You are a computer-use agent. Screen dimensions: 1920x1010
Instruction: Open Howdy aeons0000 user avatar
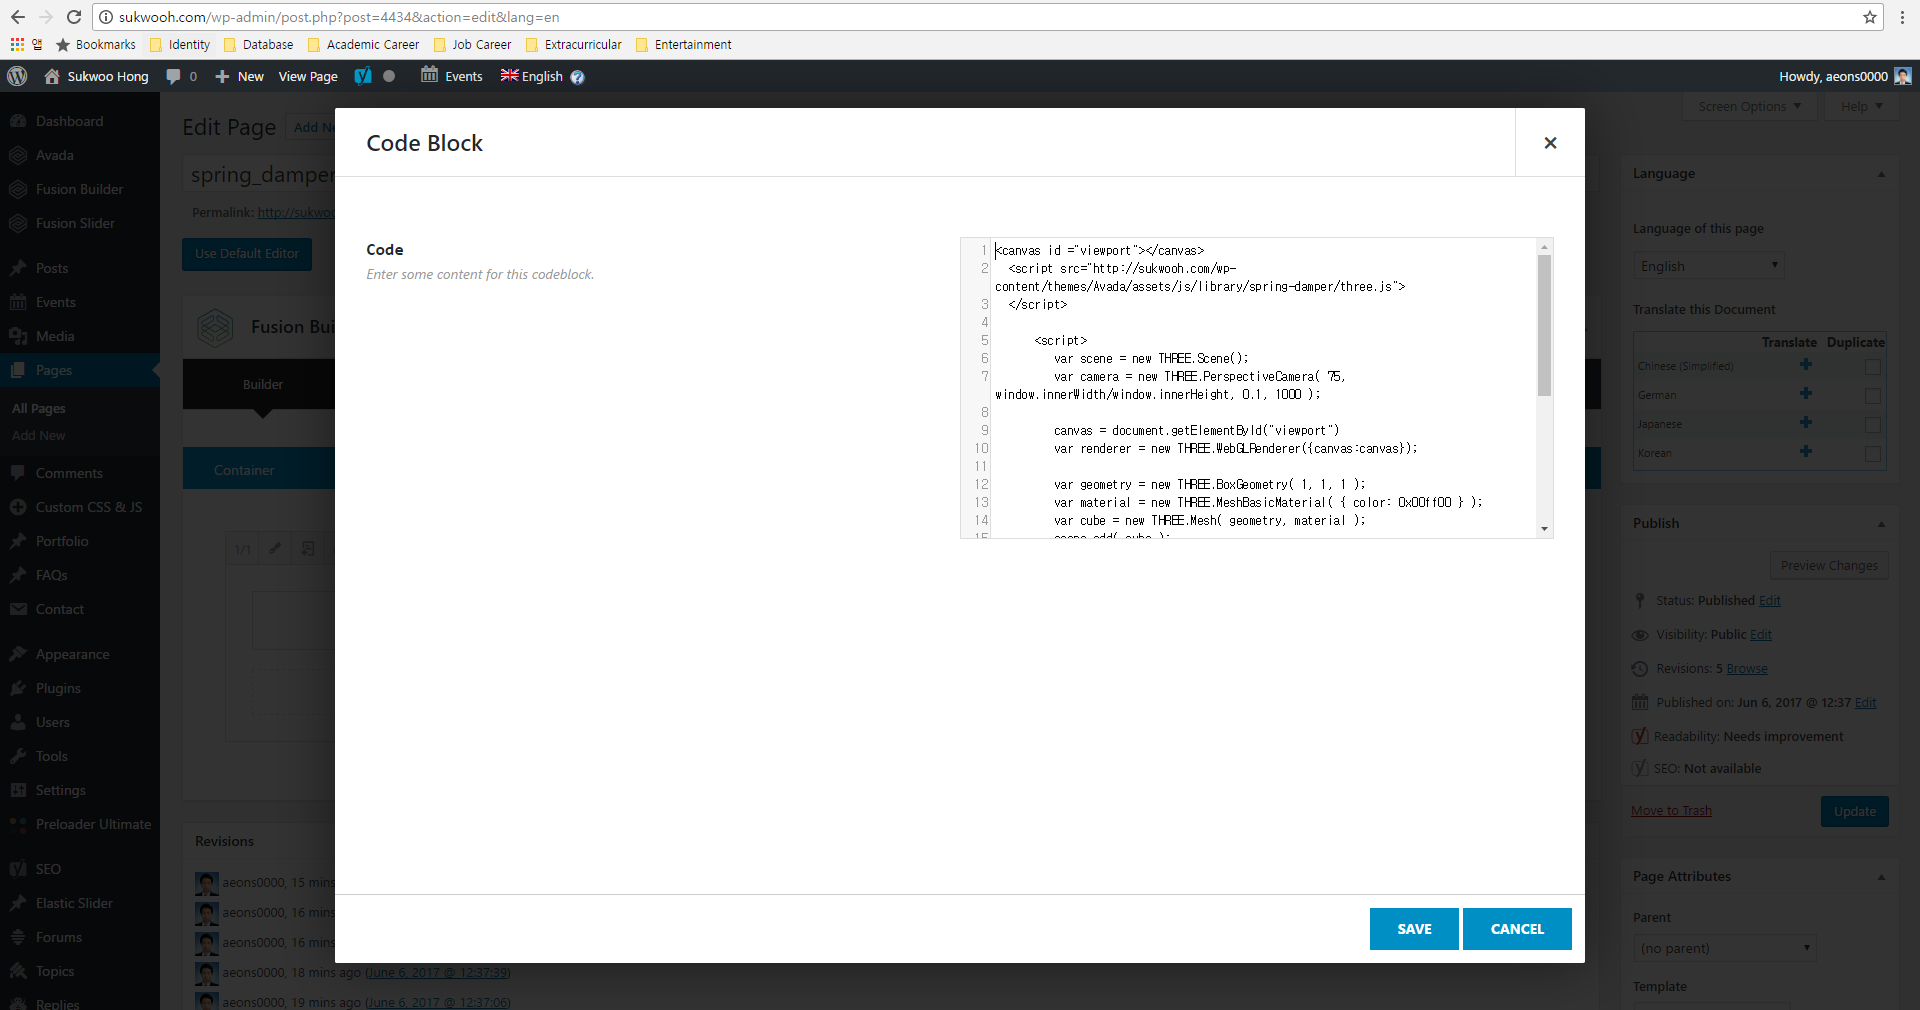(1903, 76)
